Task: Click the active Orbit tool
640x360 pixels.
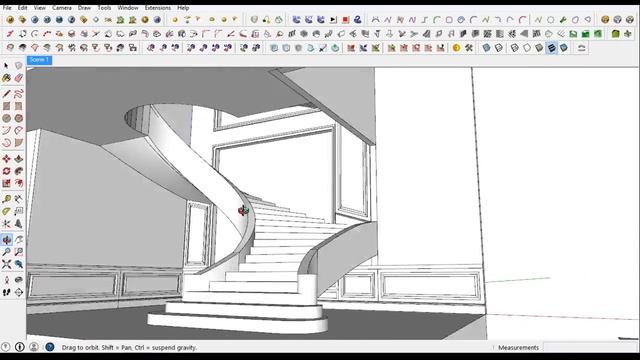Action: (6, 240)
